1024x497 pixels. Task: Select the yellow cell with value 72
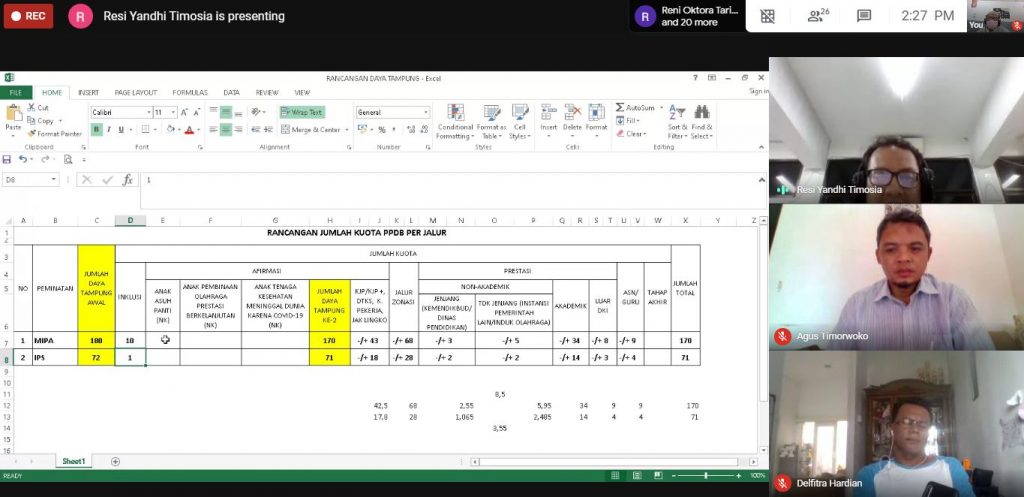pyautogui.click(x=96, y=357)
